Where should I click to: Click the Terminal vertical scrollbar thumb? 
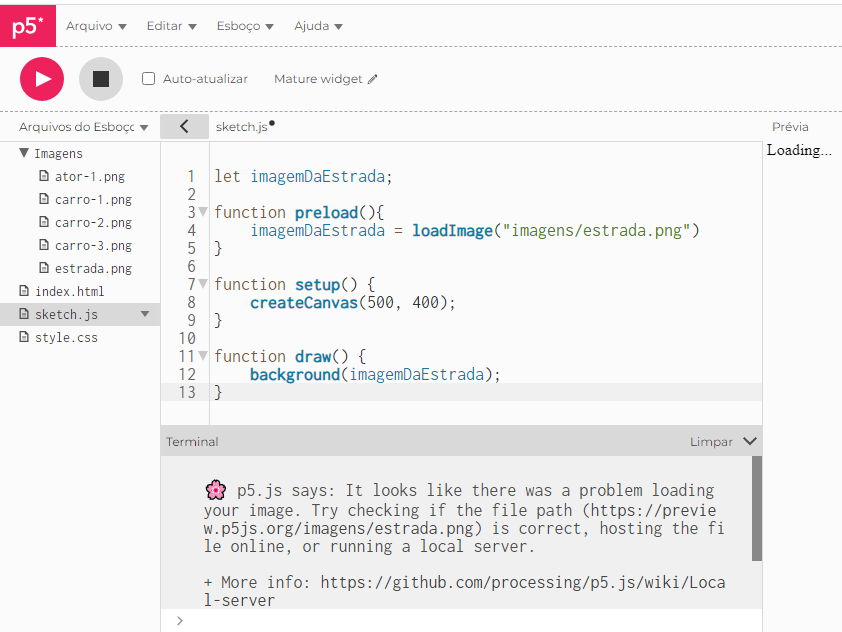pyautogui.click(x=757, y=508)
